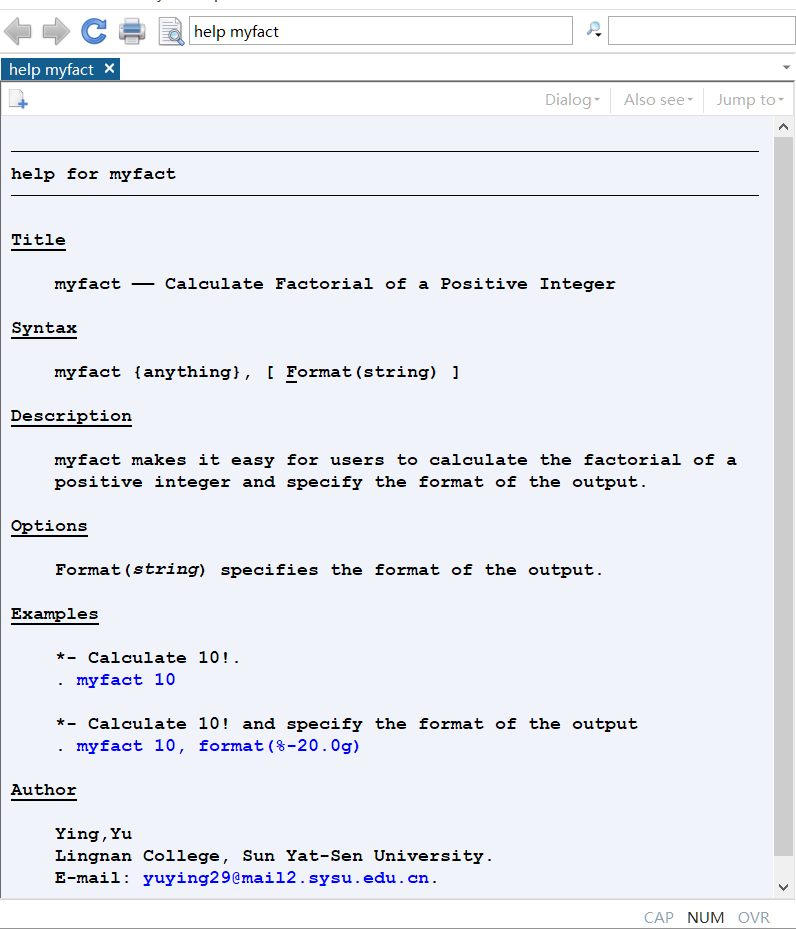Click the 'Format(string)' syntax text
This screenshot has height=929, width=796.
(361, 372)
